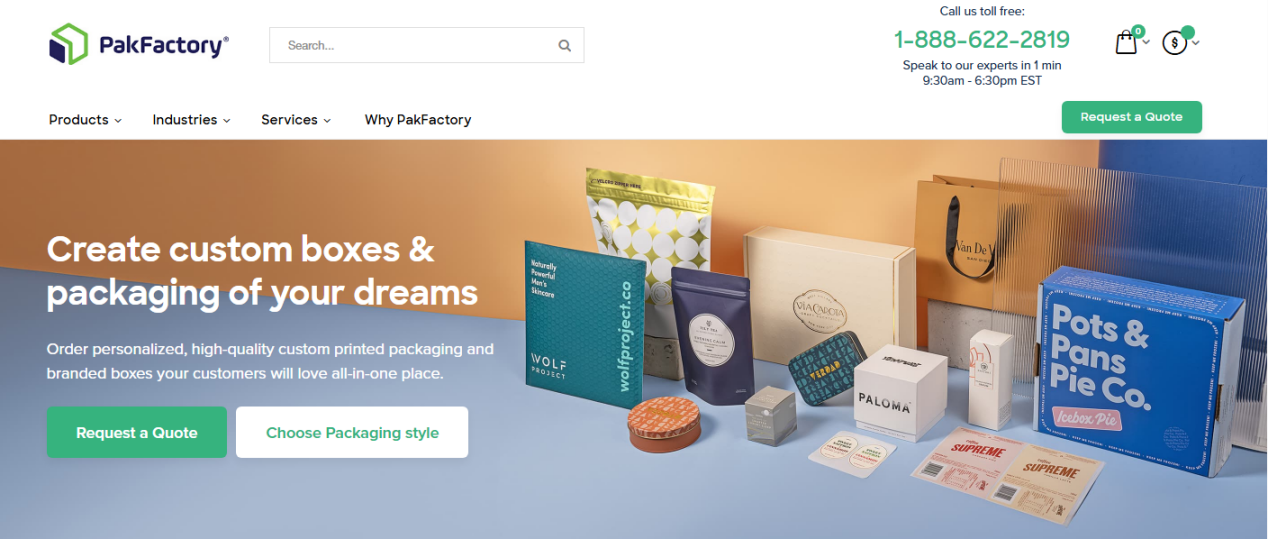Click the green dot on currency icon

pyautogui.click(x=1187, y=32)
